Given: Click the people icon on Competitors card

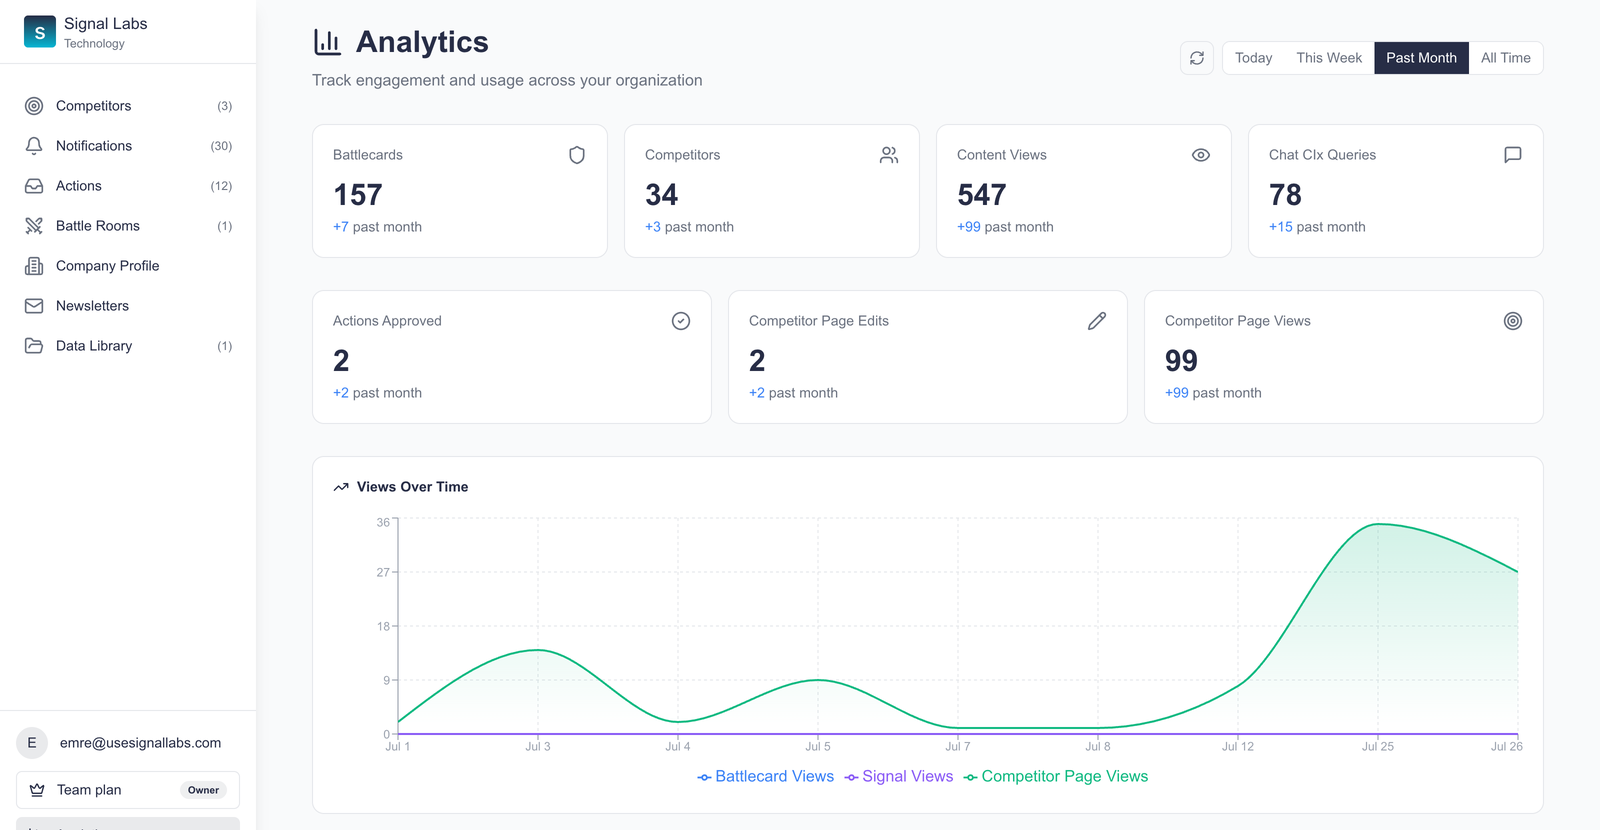Looking at the screenshot, I should [x=889, y=155].
